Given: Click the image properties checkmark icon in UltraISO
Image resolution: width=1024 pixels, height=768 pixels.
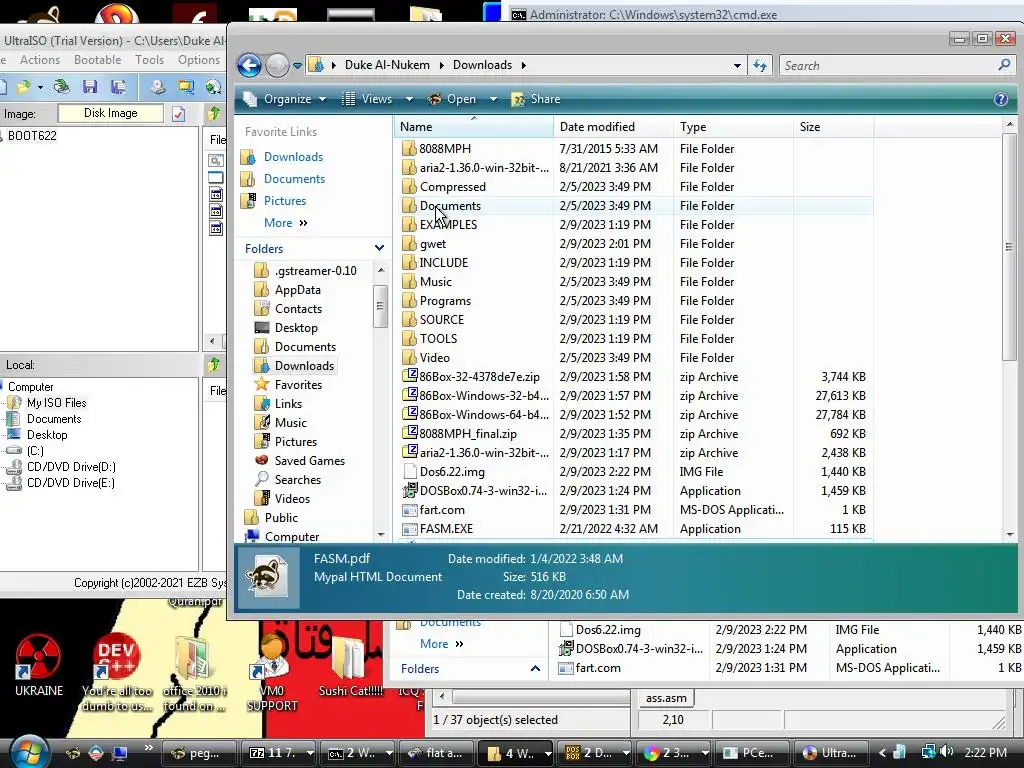Looking at the screenshot, I should click(x=178, y=114).
